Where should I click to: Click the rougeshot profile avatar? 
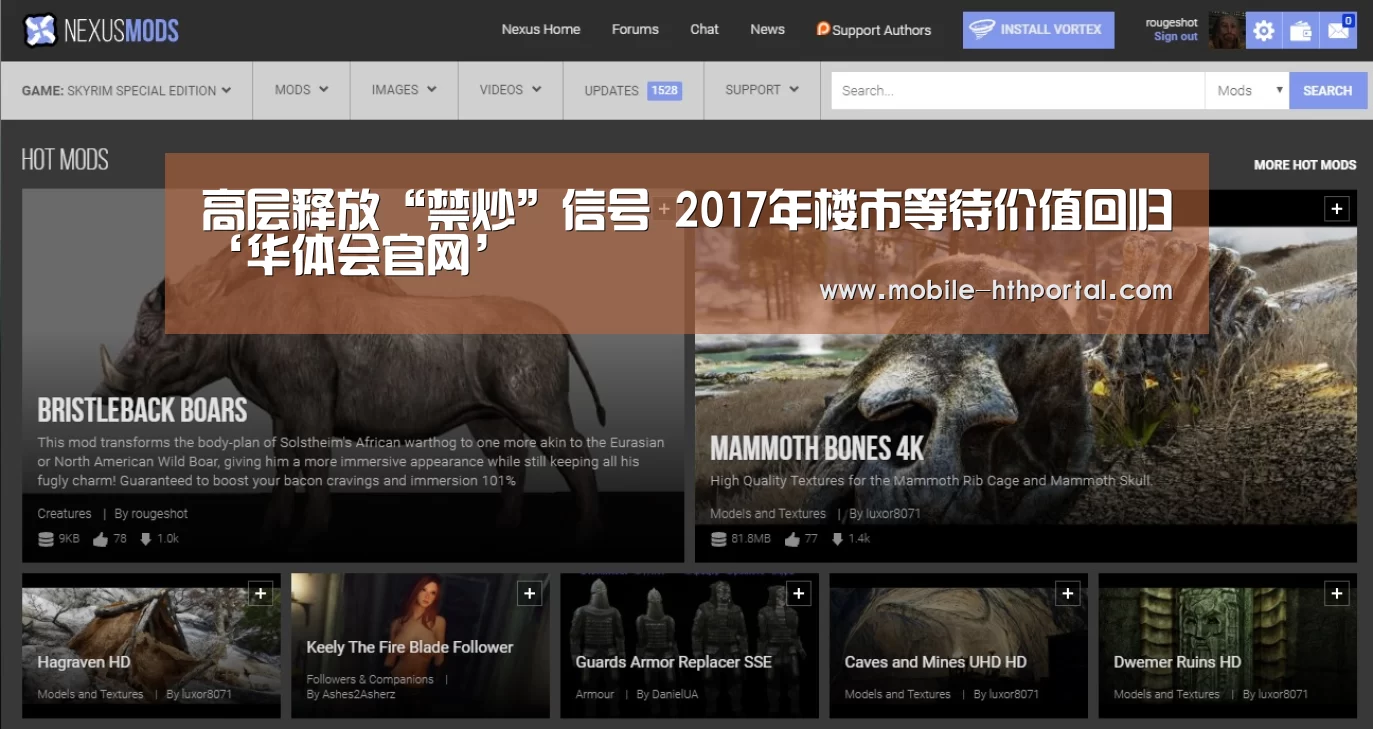(x=1226, y=31)
